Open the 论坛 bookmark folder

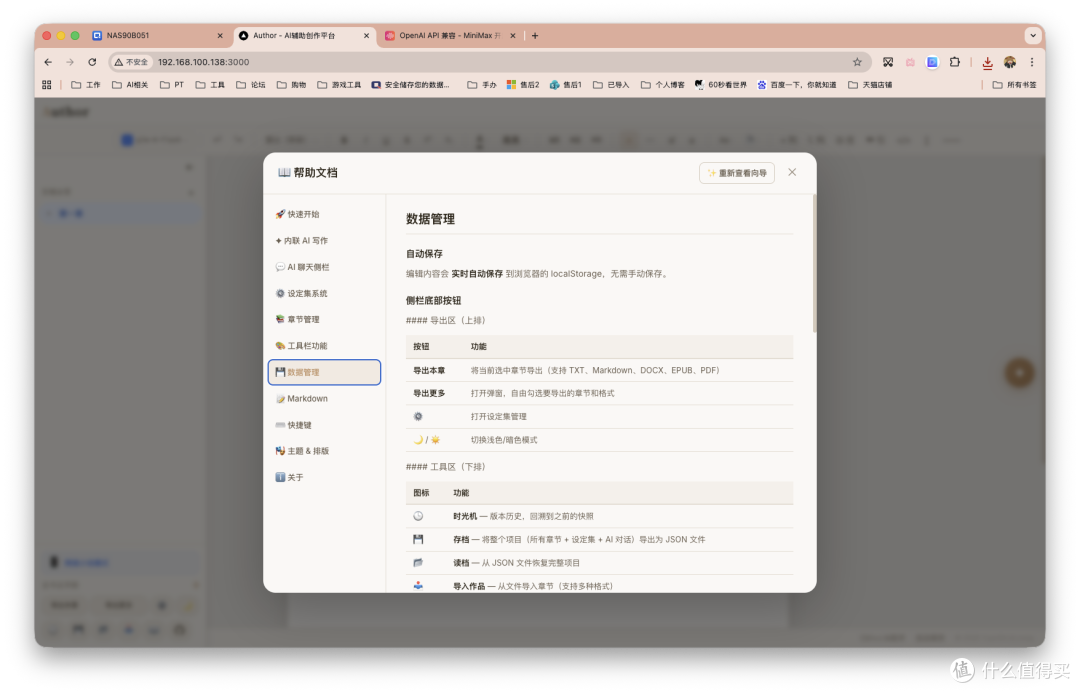pyautogui.click(x=251, y=85)
